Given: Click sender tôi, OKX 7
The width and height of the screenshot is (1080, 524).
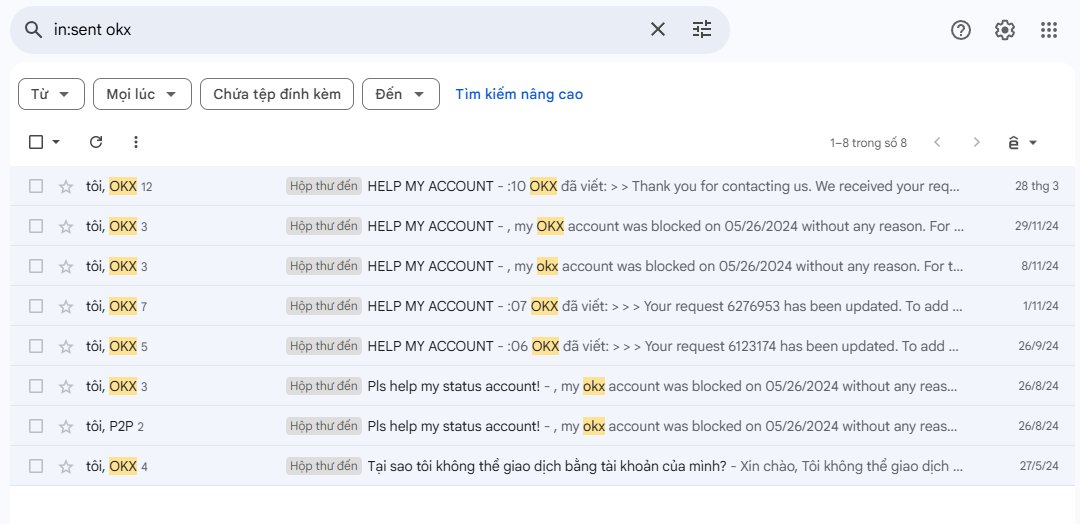Looking at the screenshot, I should tap(116, 306).
